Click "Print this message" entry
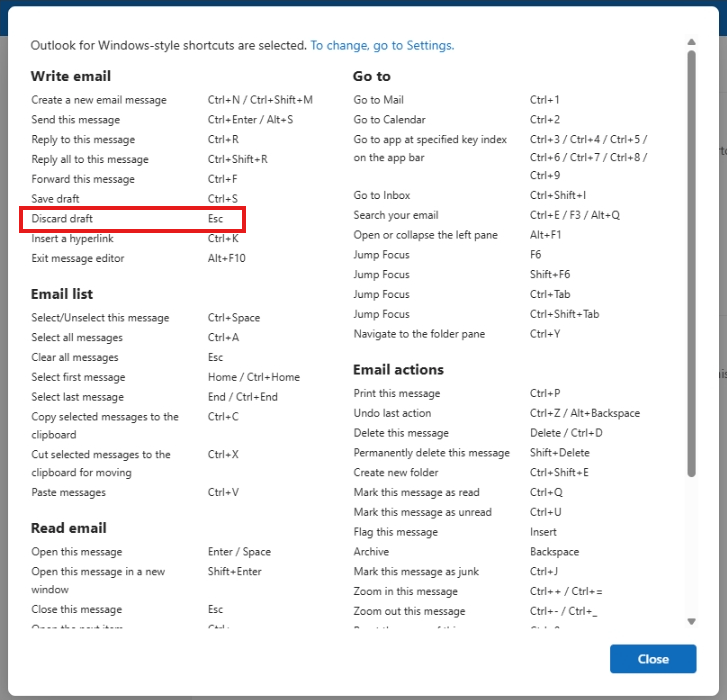The image size is (727, 700). [x=396, y=393]
